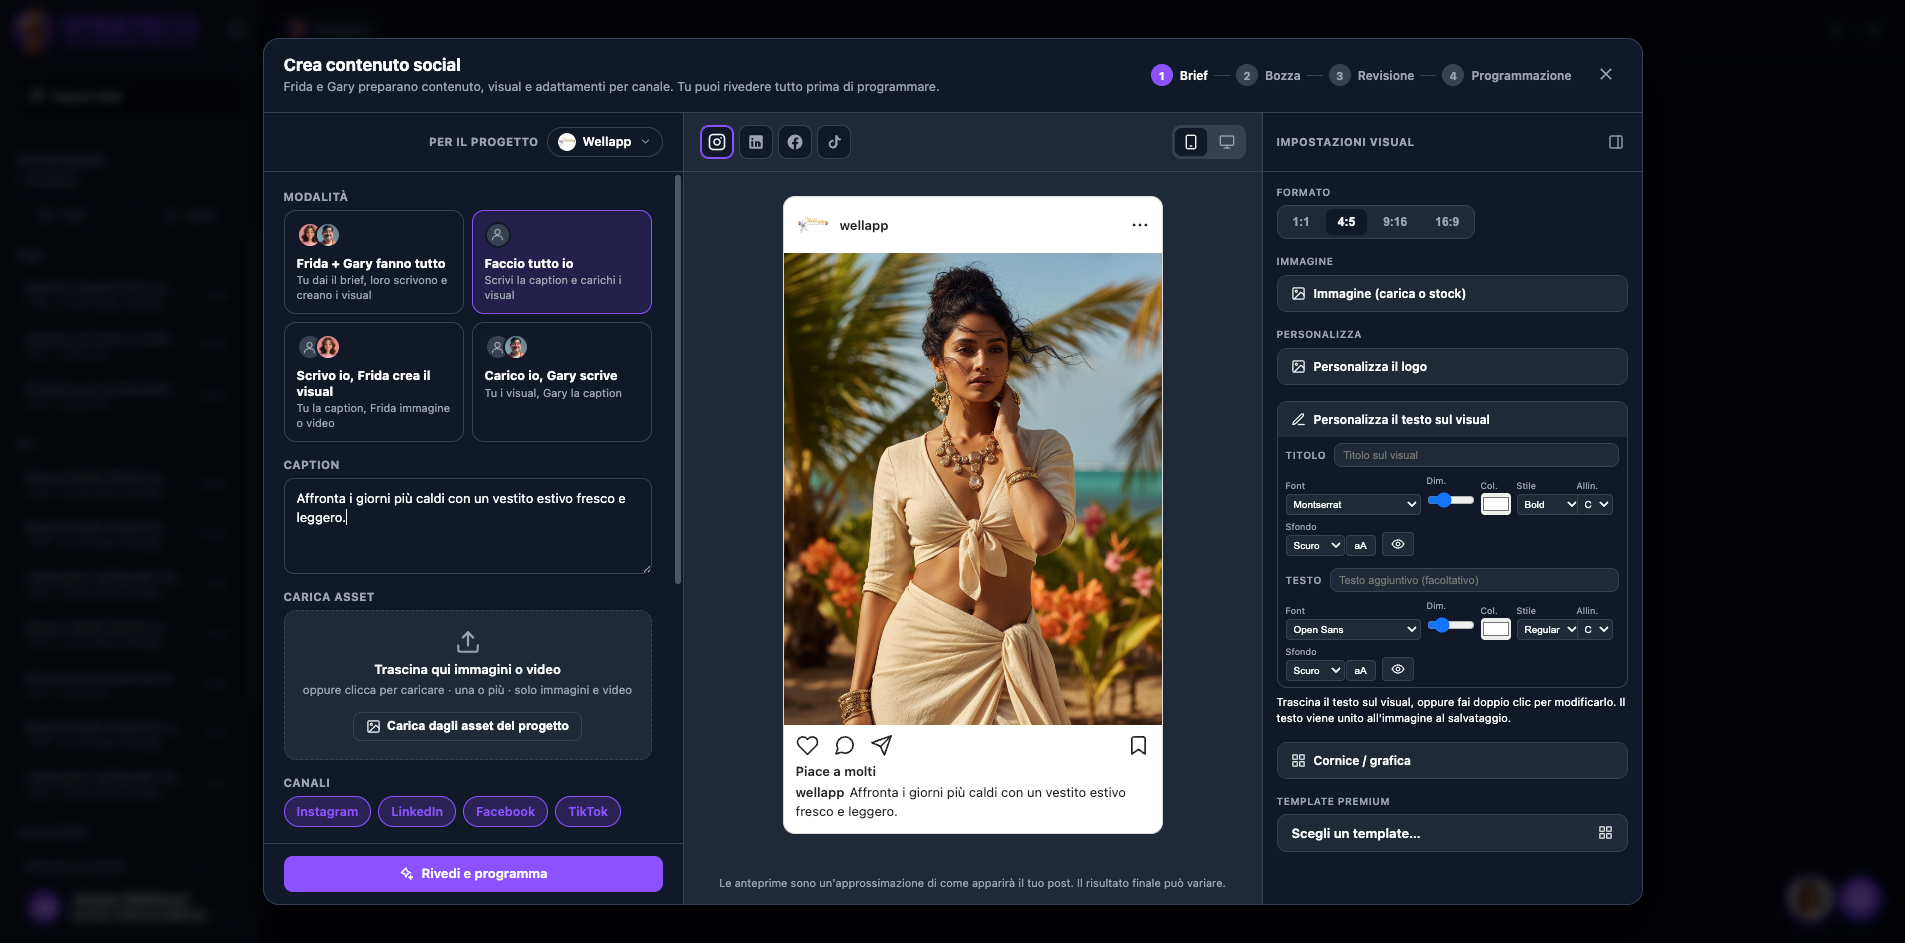Toggle Titolo visibility eye icon
The width and height of the screenshot is (1905, 943).
click(x=1398, y=545)
